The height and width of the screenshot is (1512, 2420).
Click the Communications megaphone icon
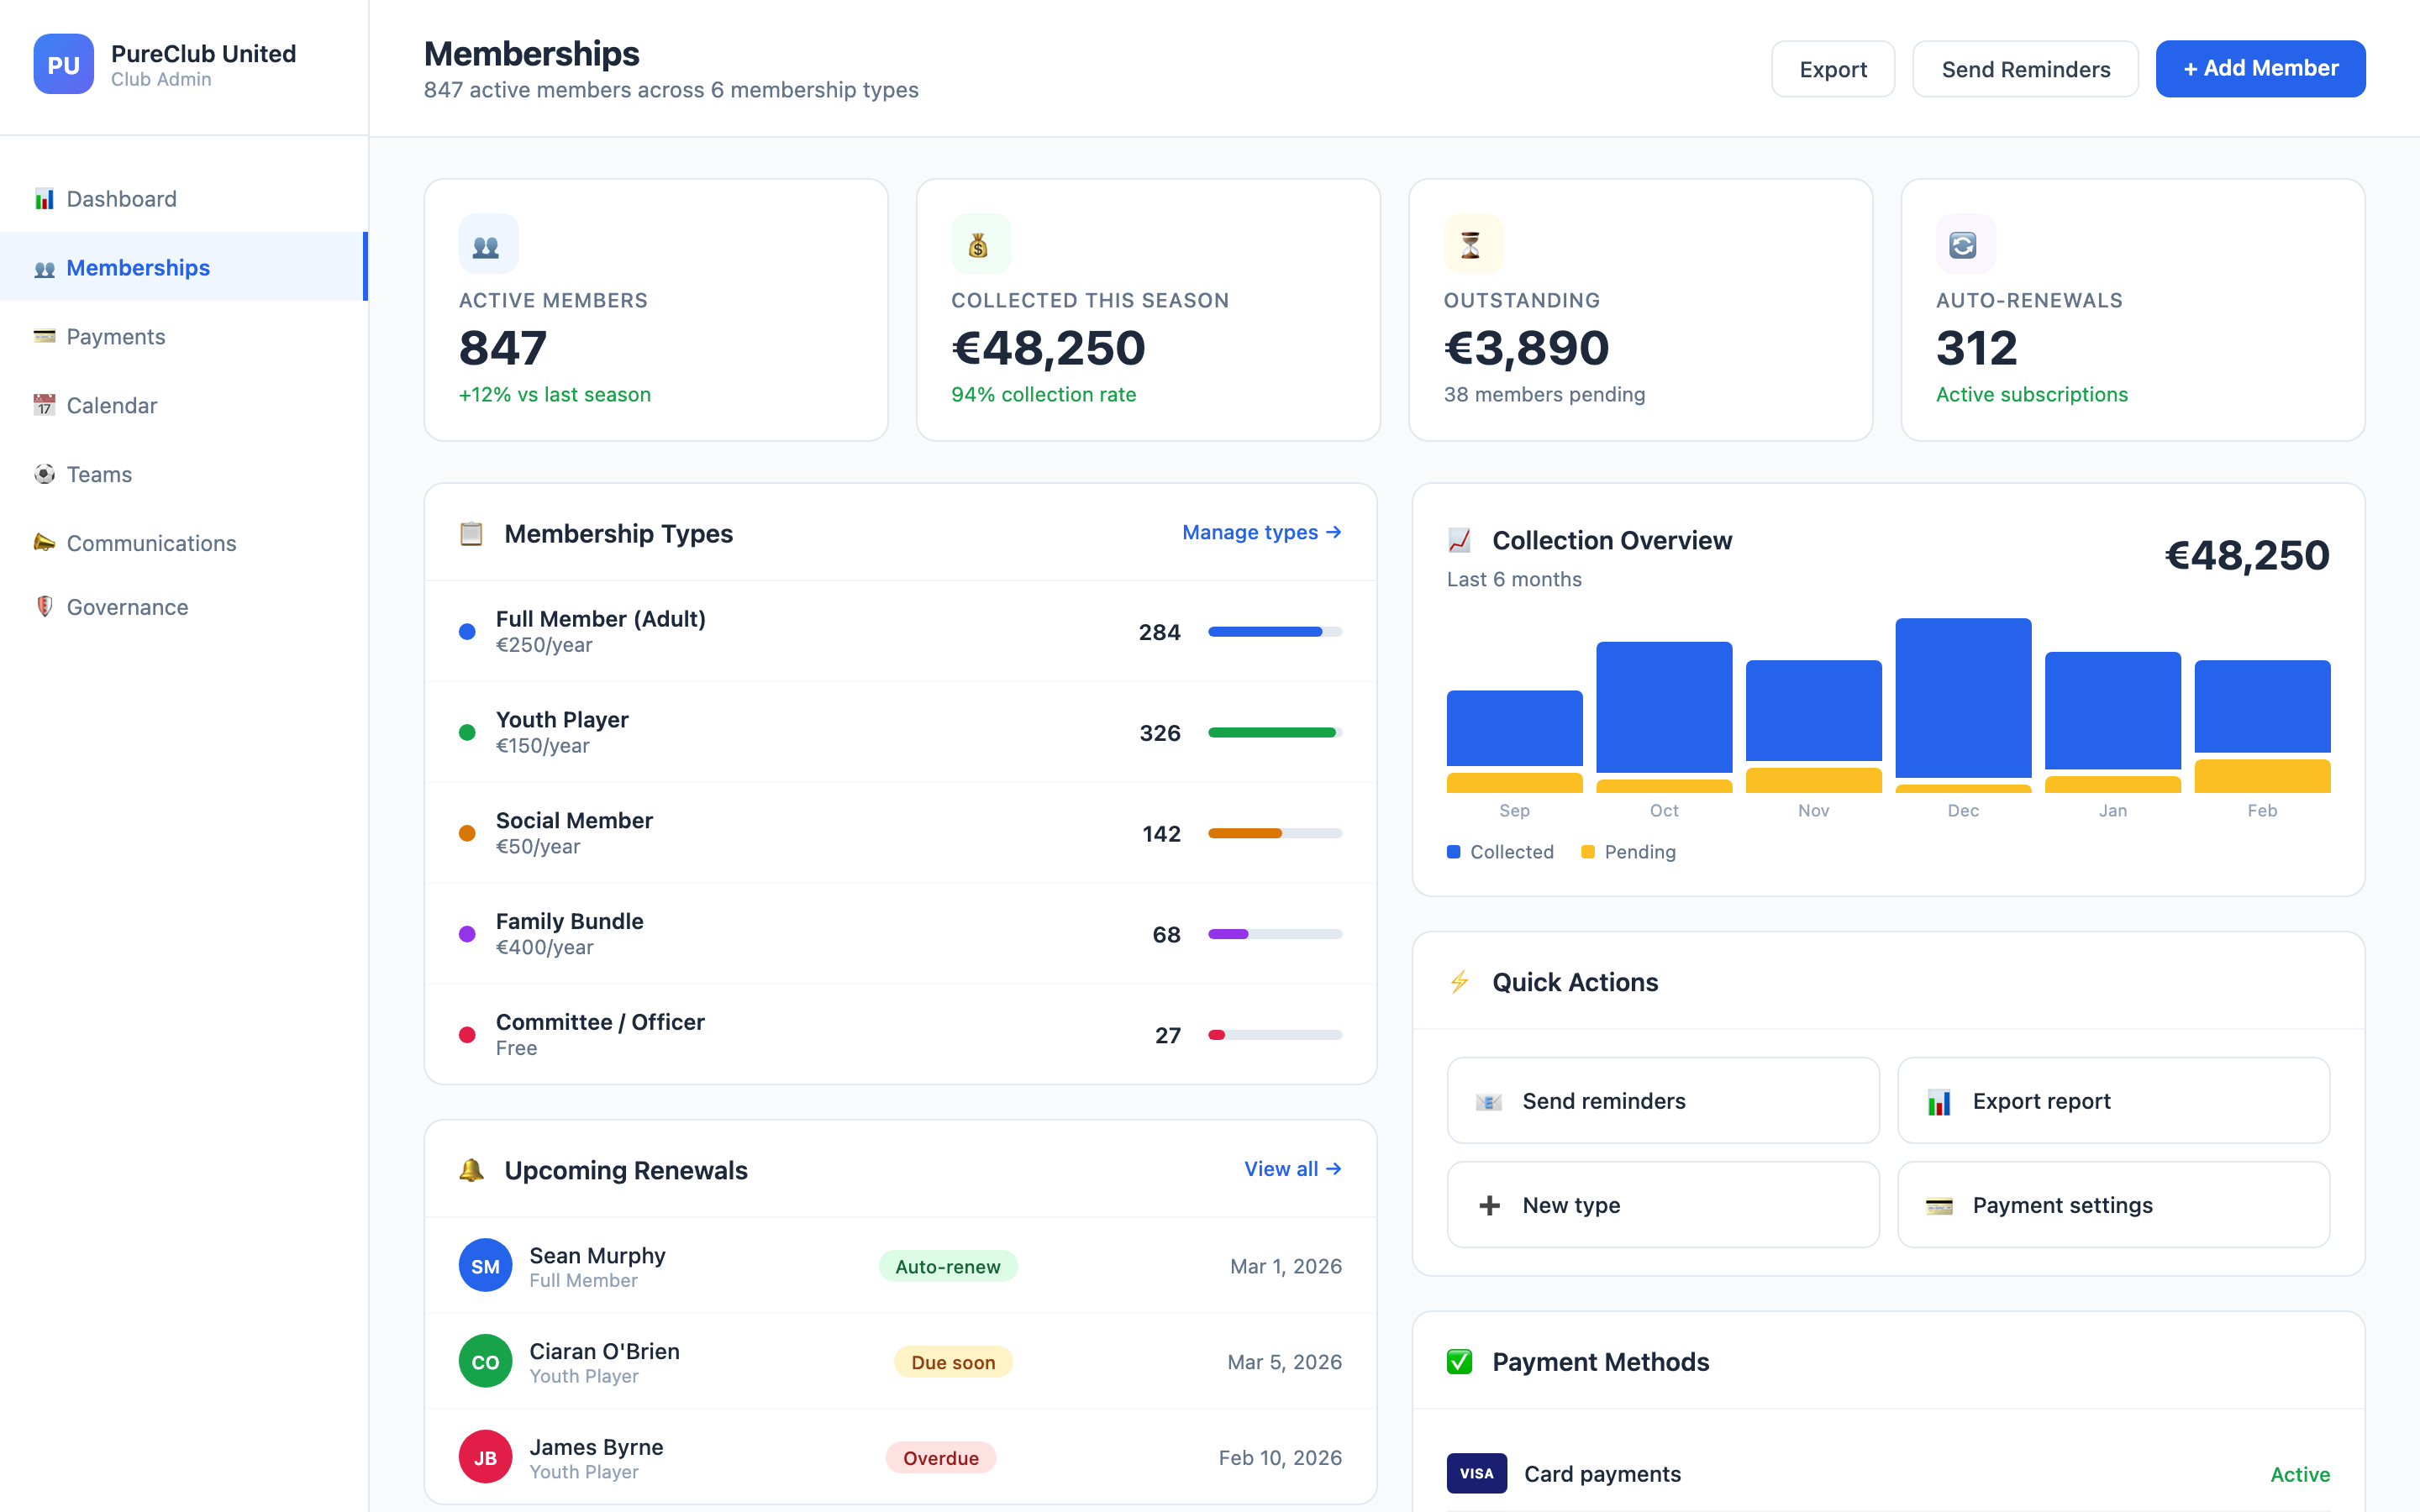(44, 543)
